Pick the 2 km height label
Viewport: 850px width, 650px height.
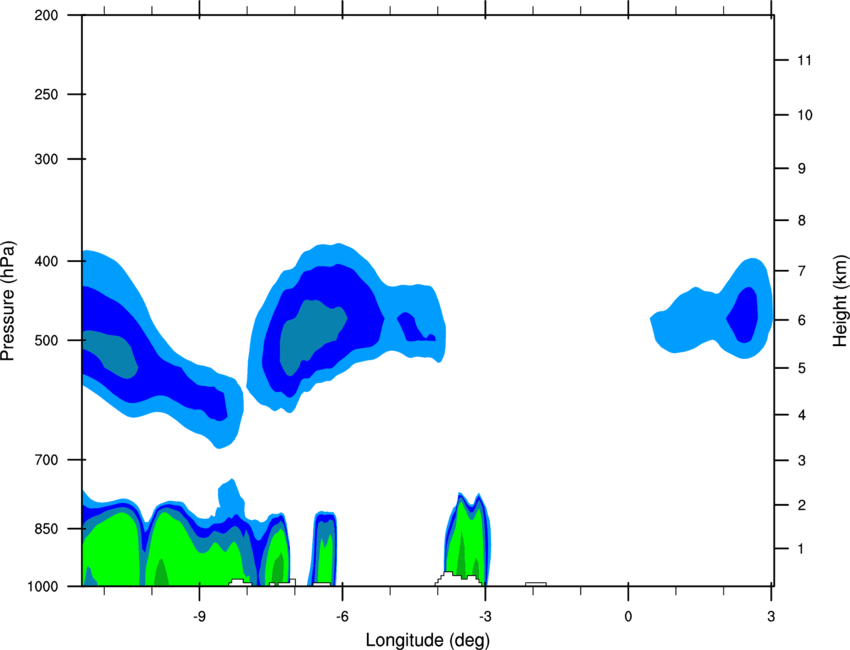point(802,505)
